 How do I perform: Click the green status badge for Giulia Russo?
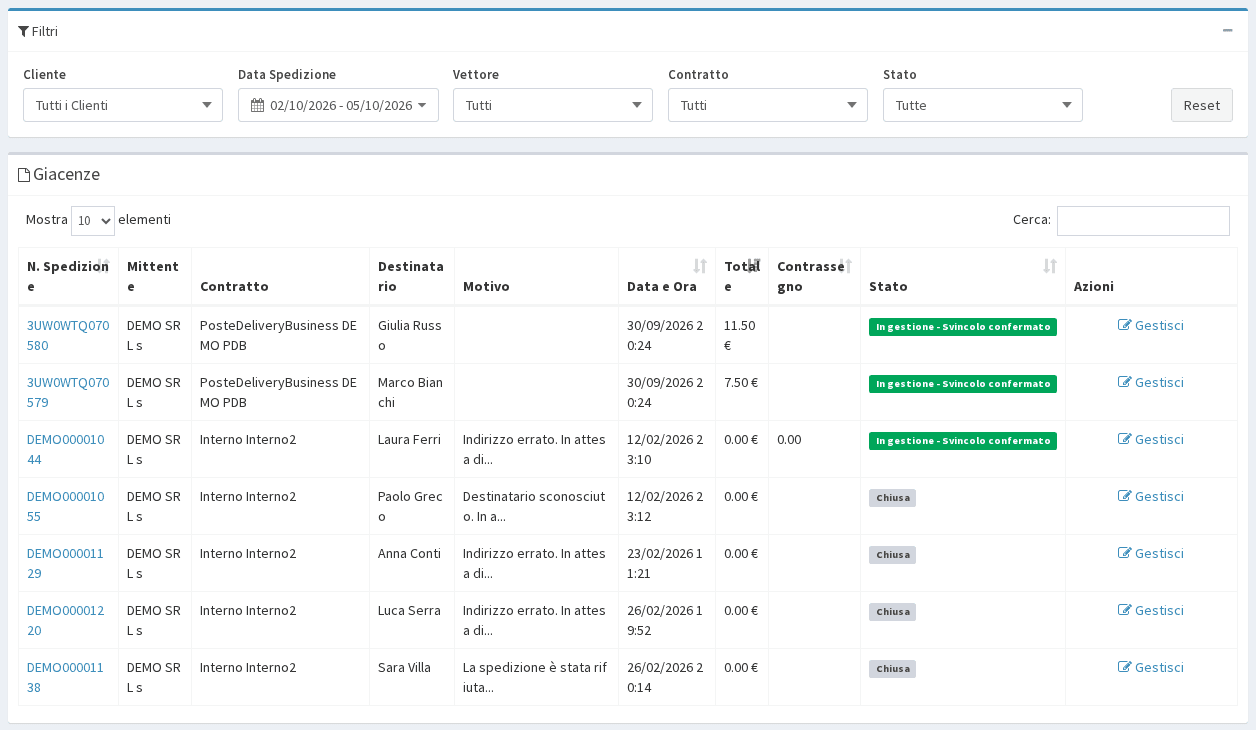963,327
